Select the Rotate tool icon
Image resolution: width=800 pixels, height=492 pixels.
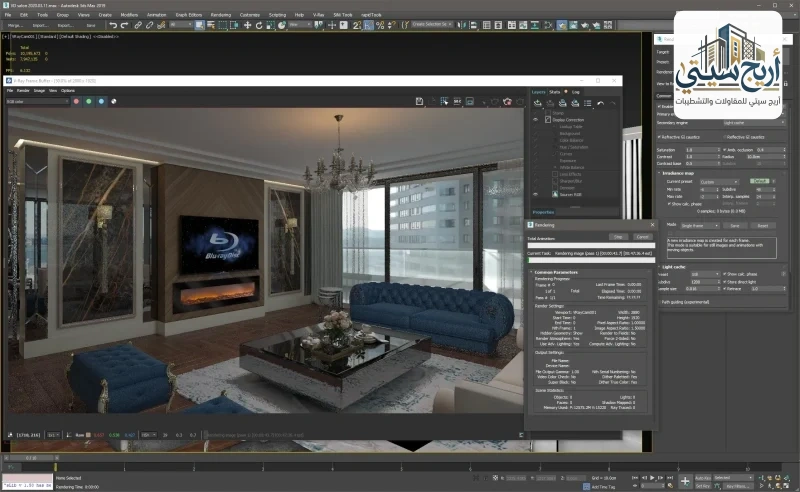[259, 25]
